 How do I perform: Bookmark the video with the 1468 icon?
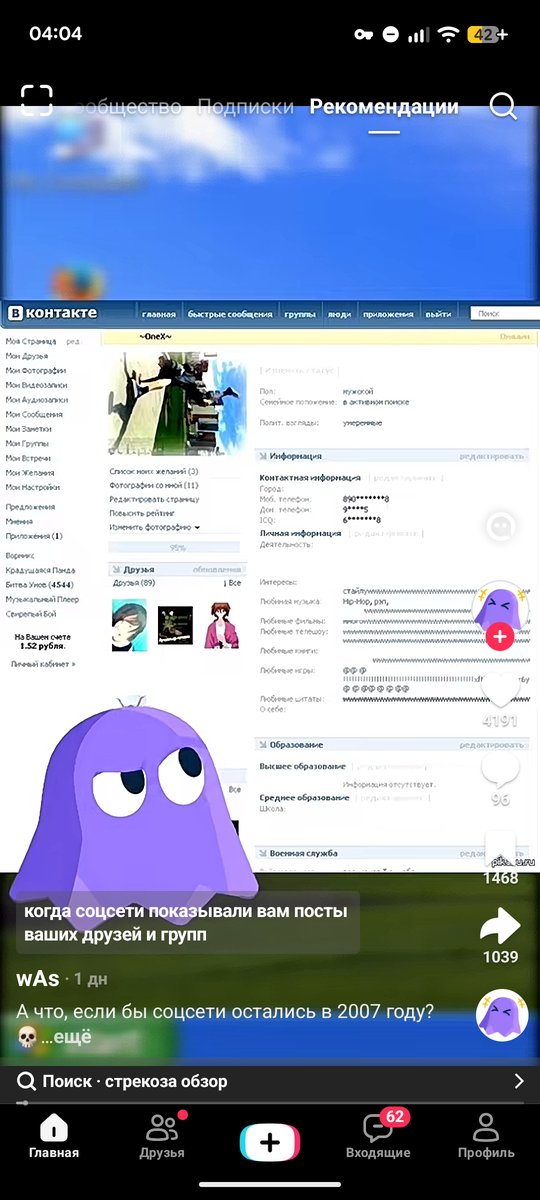pyautogui.click(x=500, y=848)
